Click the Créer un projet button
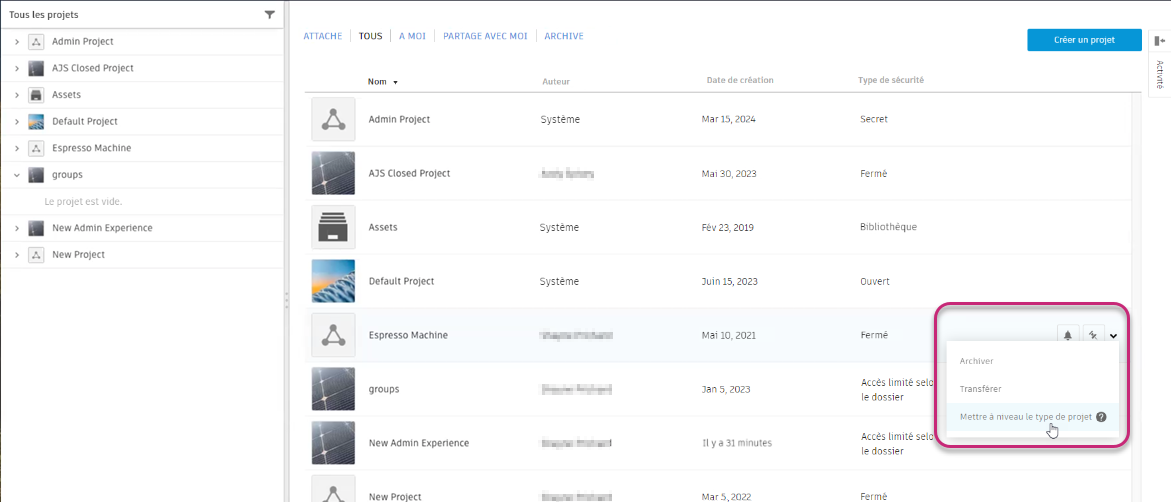1171x502 pixels. (x=1084, y=40)
